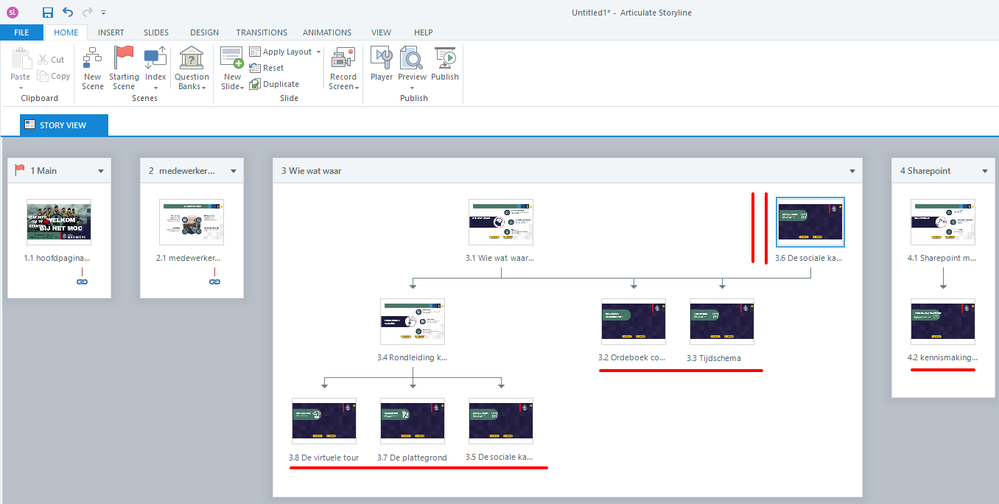
Task: Go to the DESIGN tab
Action: (204, 32)
